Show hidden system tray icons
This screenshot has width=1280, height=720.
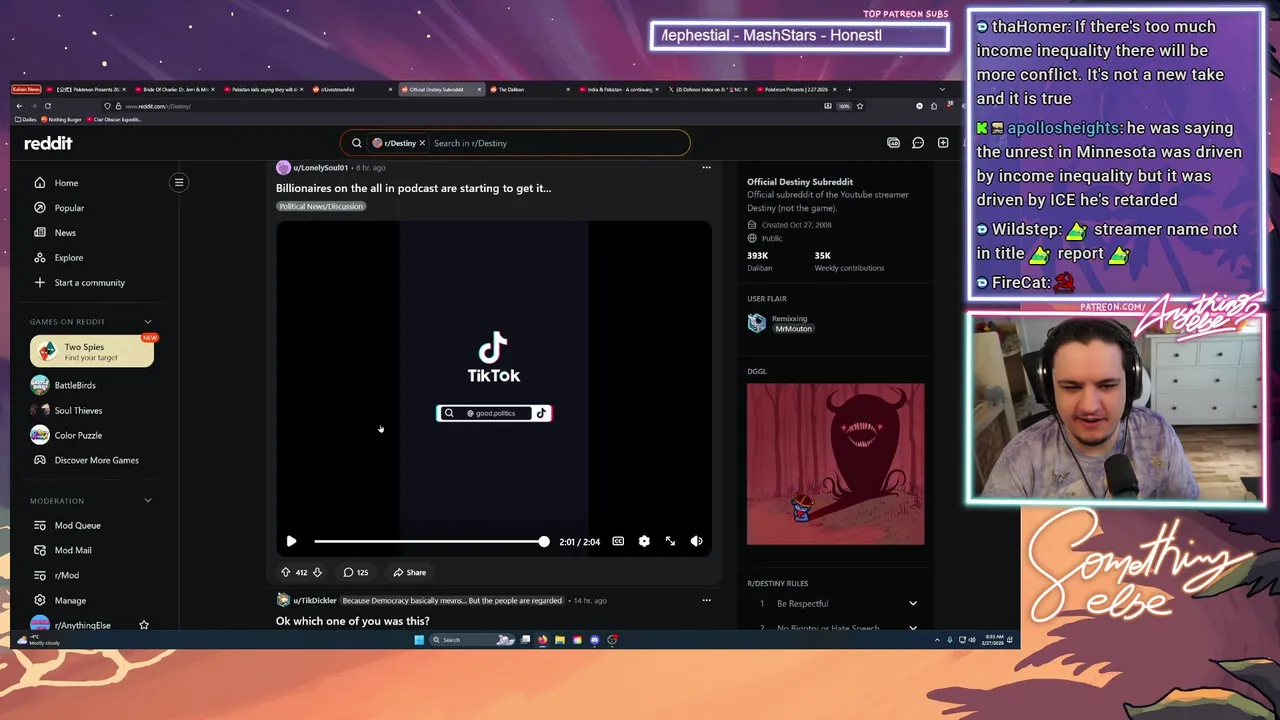pyautogui.click(x=937, y=640)
